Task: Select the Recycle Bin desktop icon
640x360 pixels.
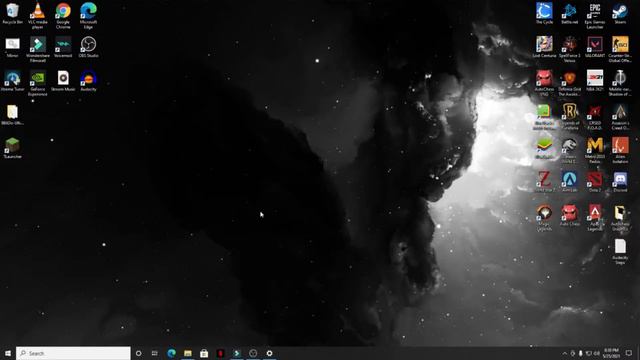Action: click(12, 13)
